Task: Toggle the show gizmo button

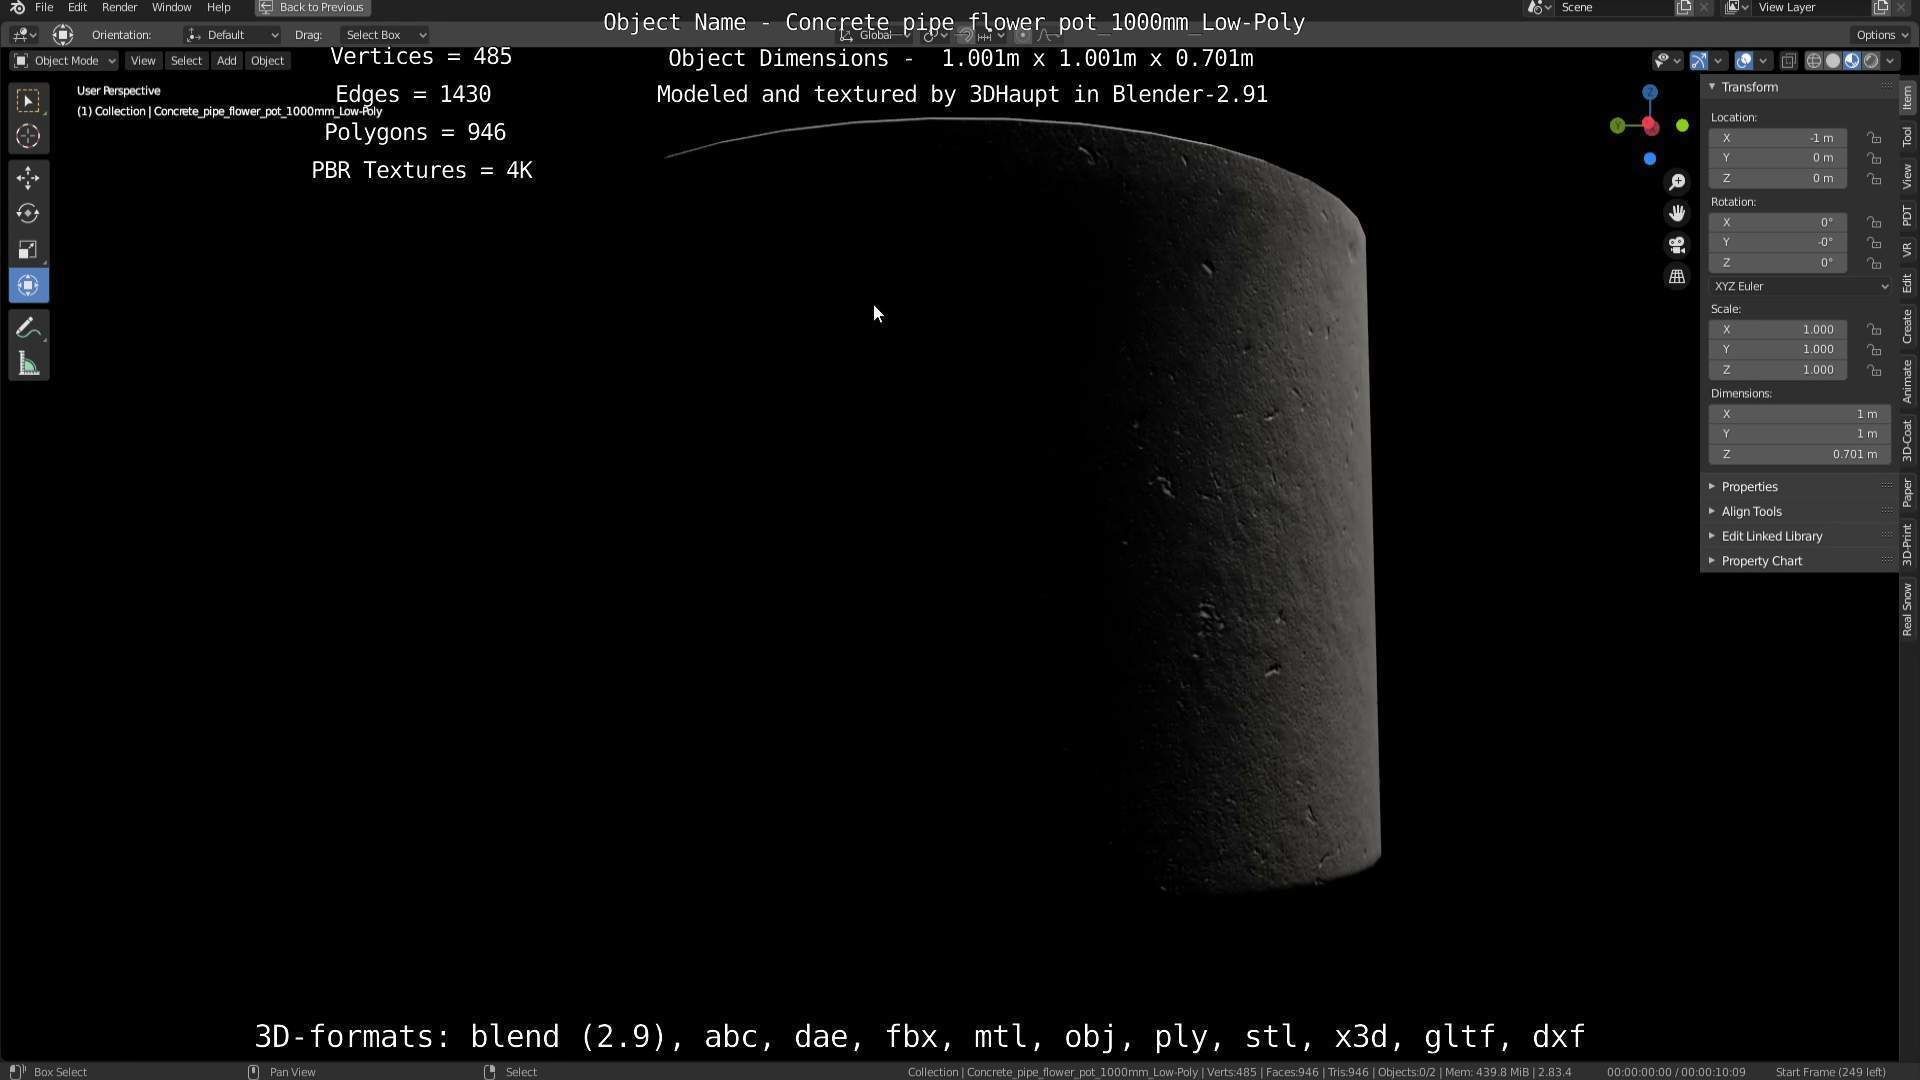Action: pos(1699,61)
